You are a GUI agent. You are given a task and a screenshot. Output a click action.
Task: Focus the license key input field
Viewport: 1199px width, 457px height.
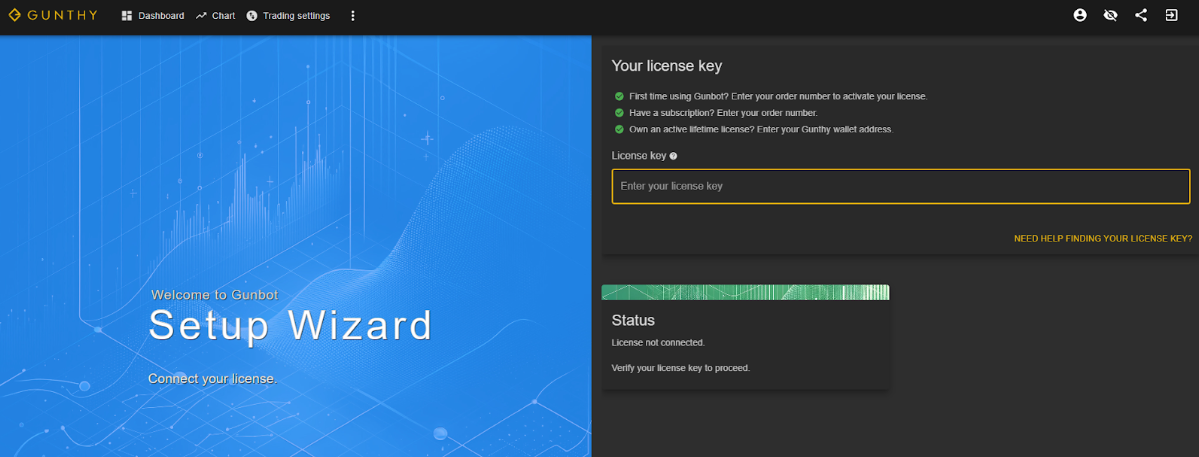pos(901,186)
